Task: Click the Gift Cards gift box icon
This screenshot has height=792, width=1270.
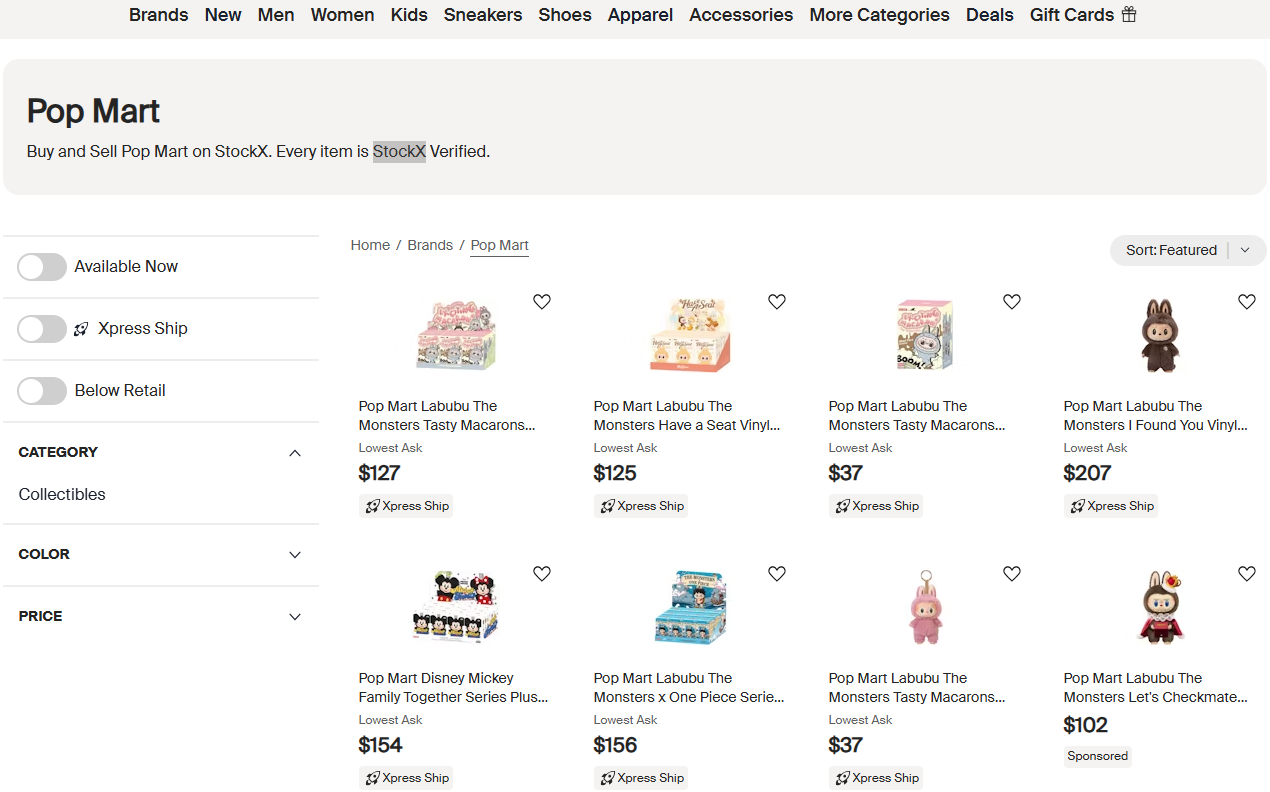Action: [x=1129, y=15]
